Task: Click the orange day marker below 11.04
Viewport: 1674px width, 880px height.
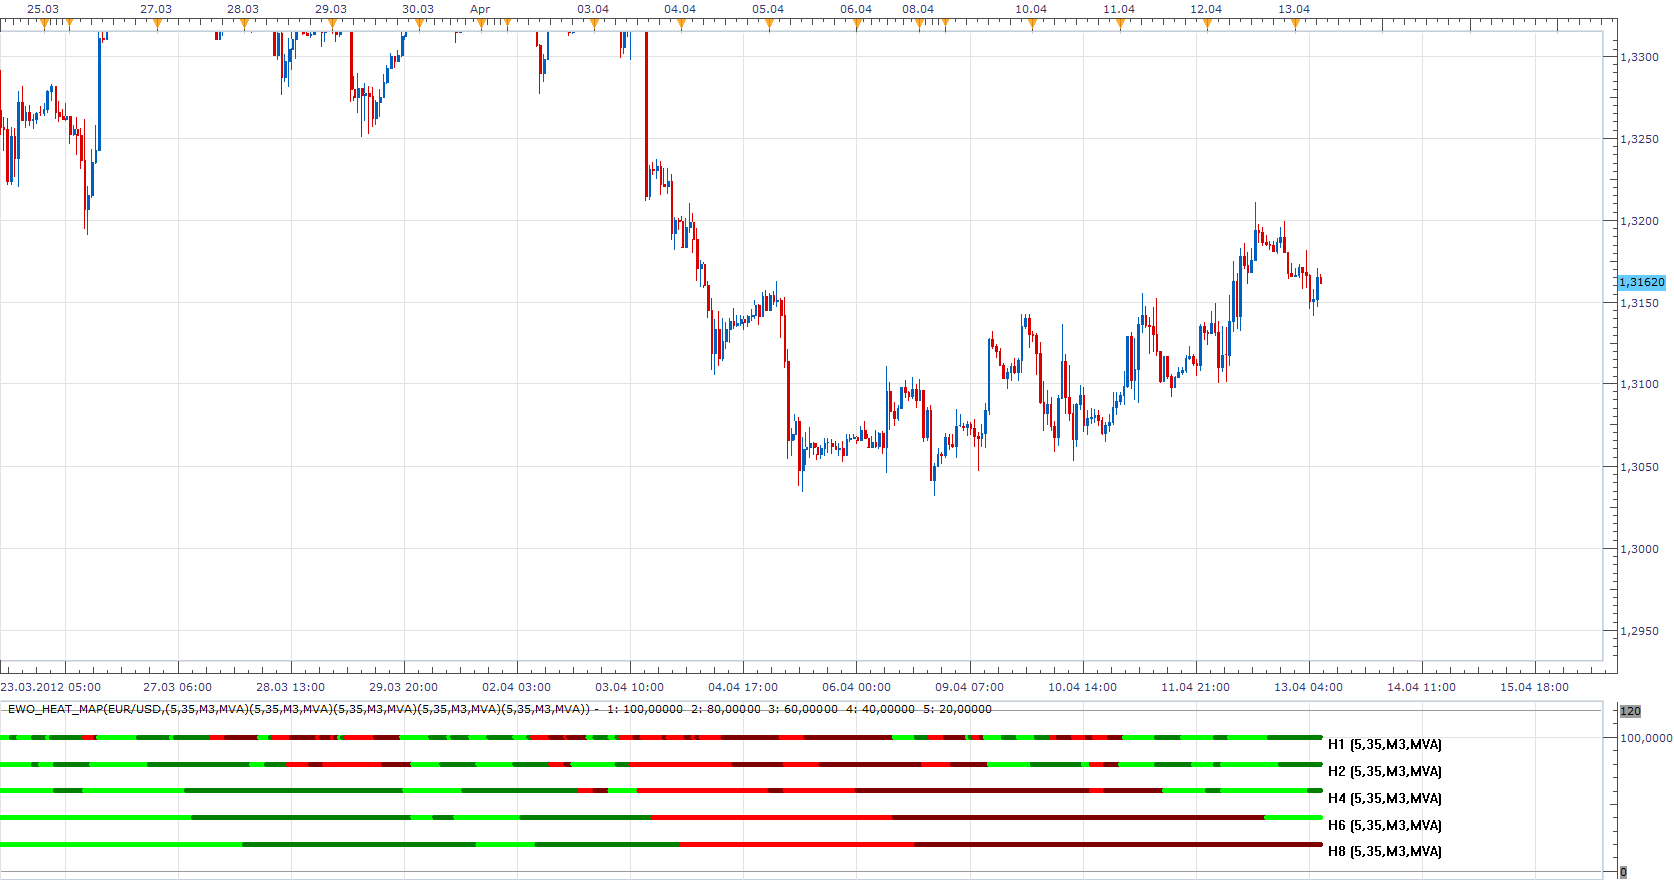Action: pyautogui.click(x=1120, y=25)
